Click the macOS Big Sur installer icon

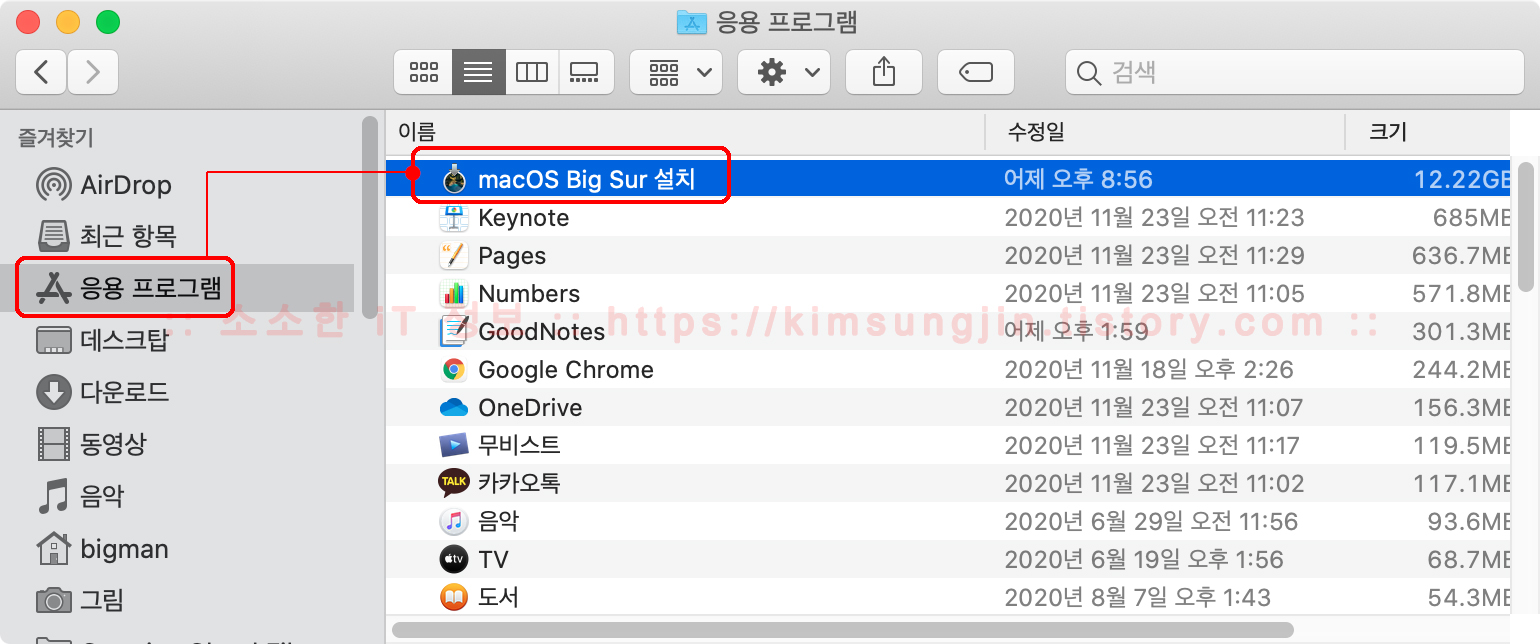click(x=454, y=180)
